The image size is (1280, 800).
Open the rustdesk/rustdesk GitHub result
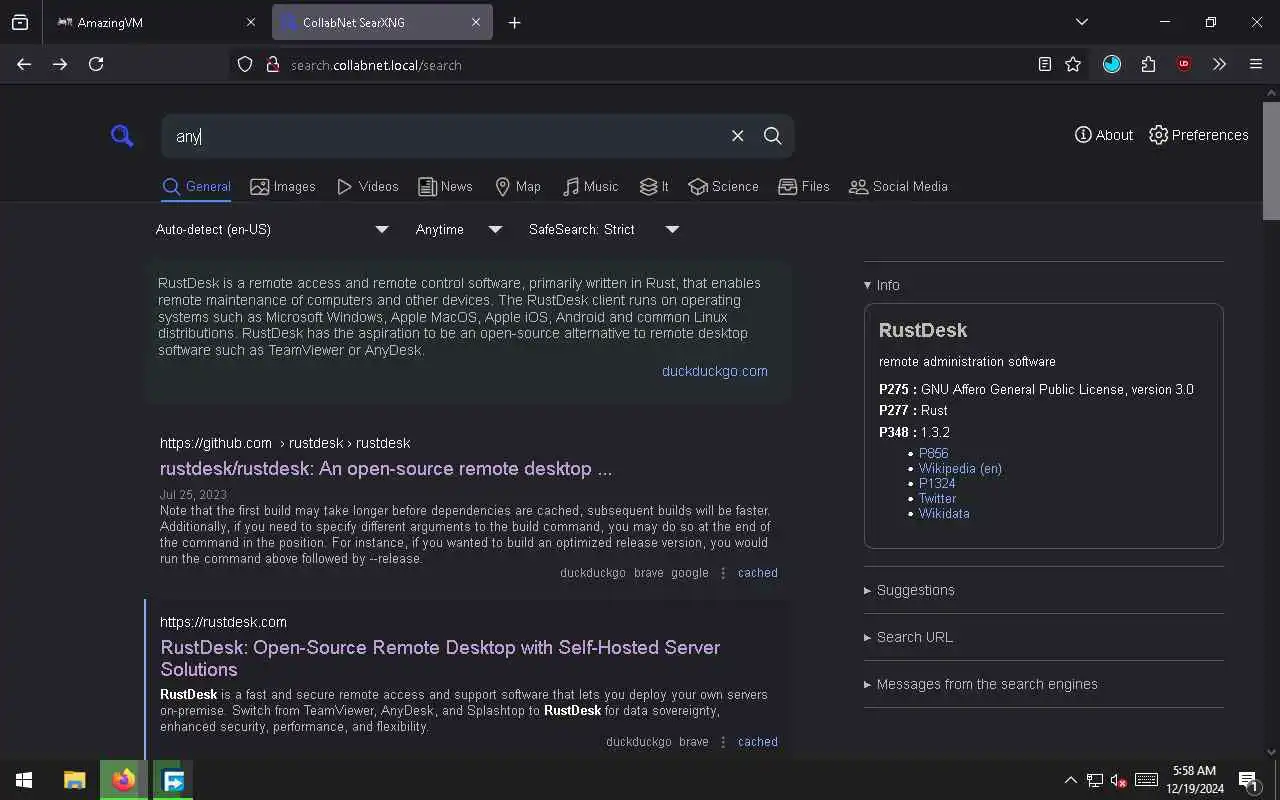[386, 469]
